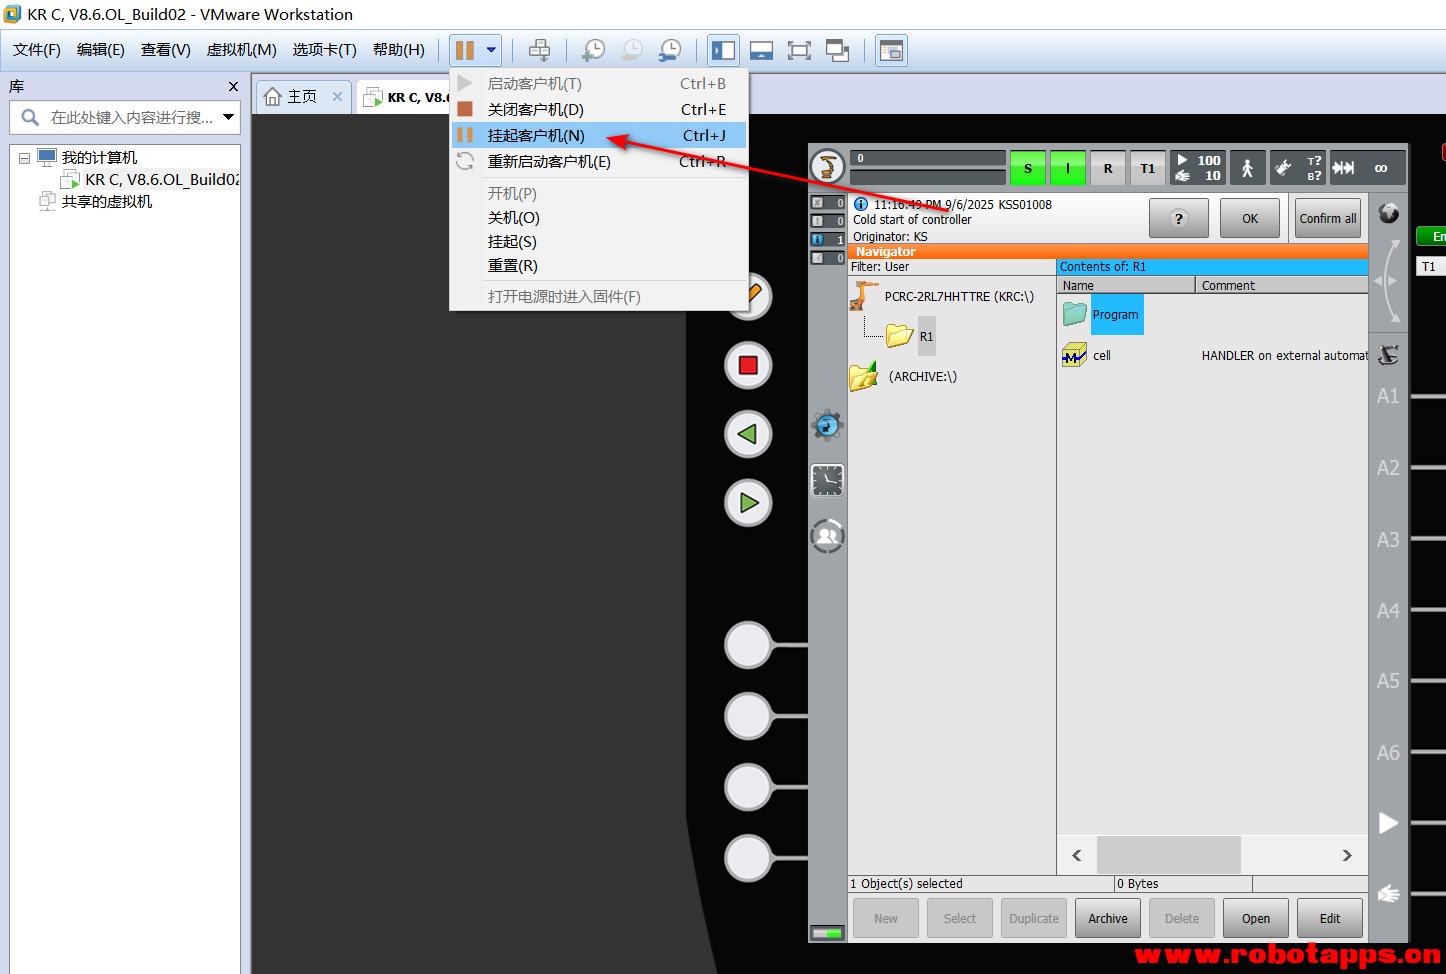Click the enter full screen toolbar icon
Viewport: 1446px width, 974px height.
pyautogui.click(x=799, y=50)
